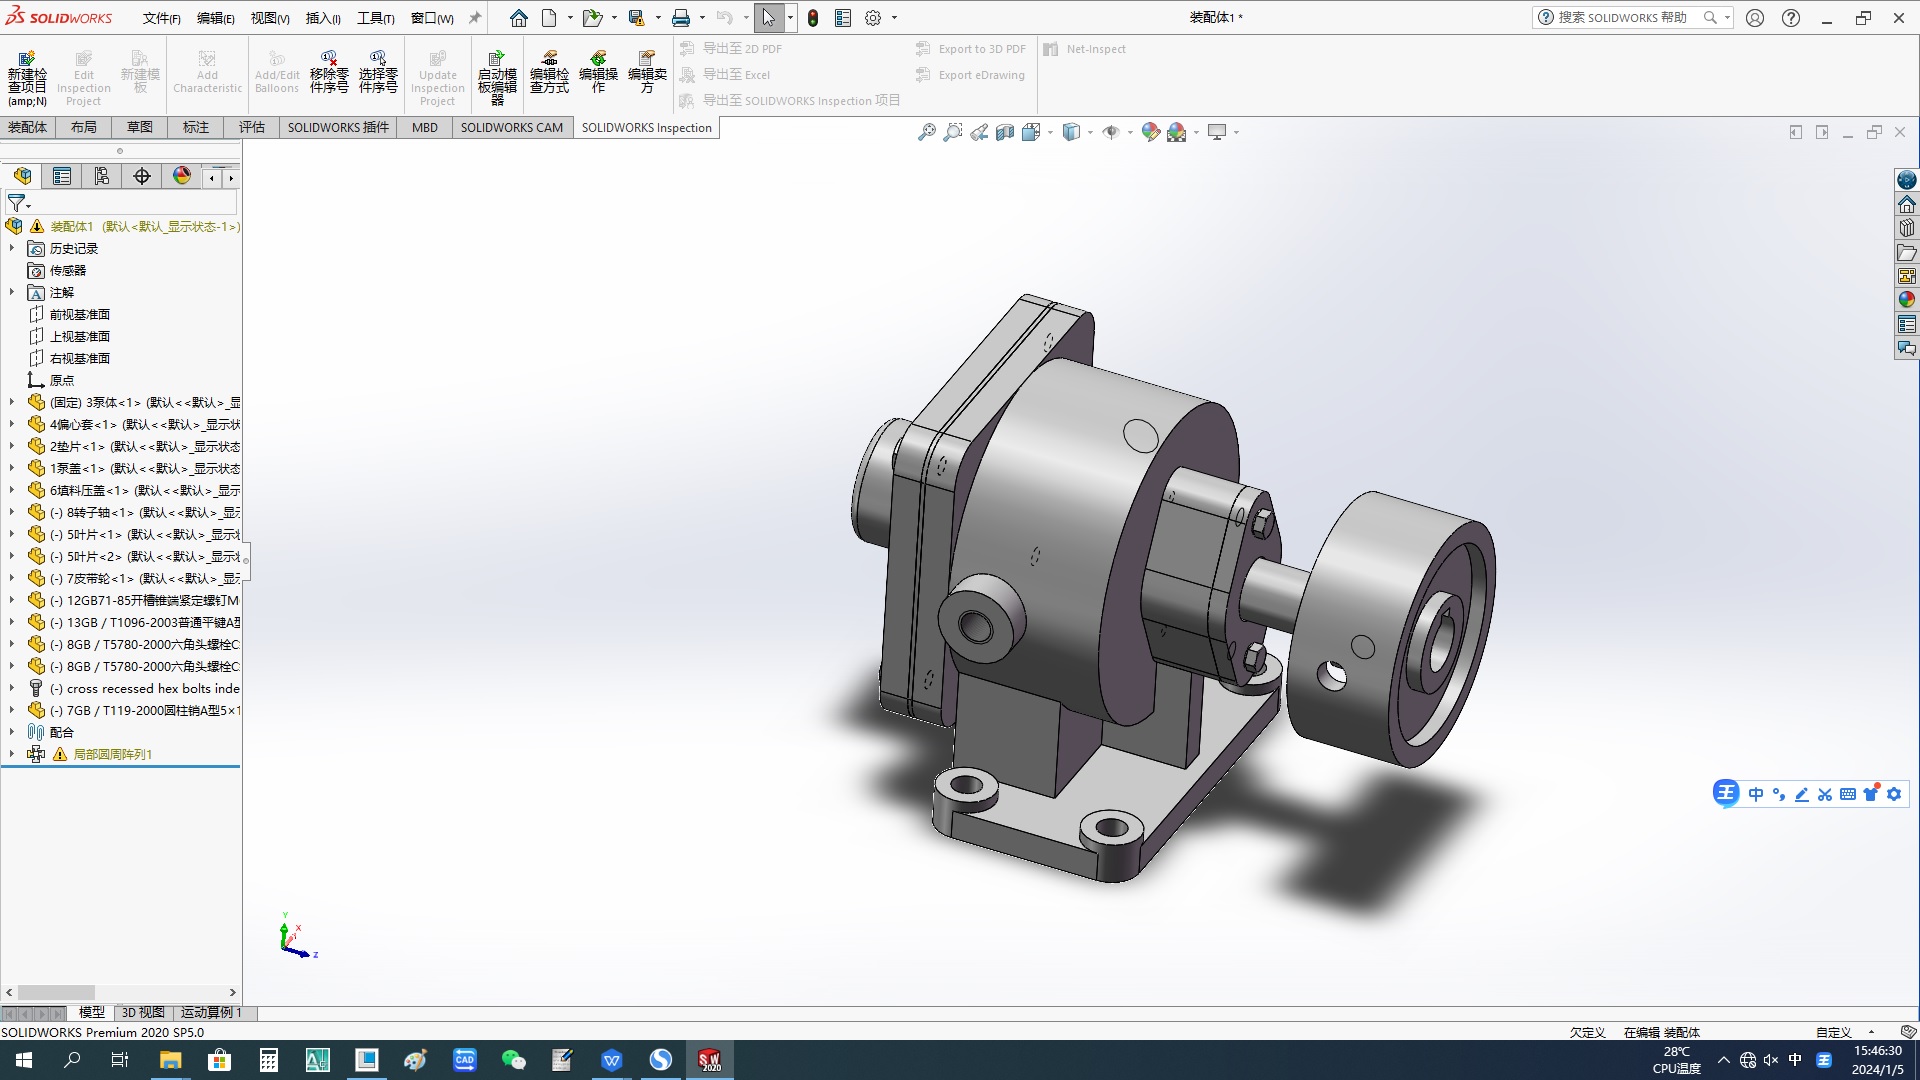Select 传感器 sensors item

click(x=68, y=270)
